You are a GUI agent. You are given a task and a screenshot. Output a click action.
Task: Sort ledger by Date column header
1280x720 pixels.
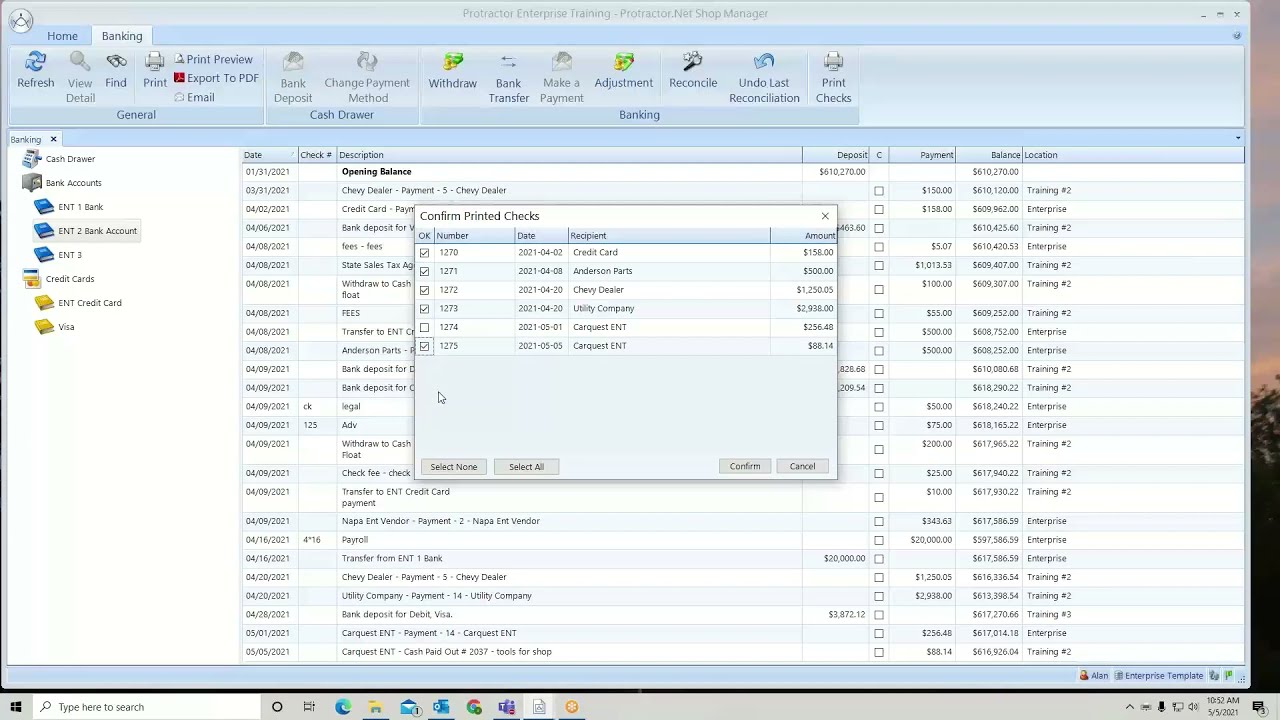(270, 155)
